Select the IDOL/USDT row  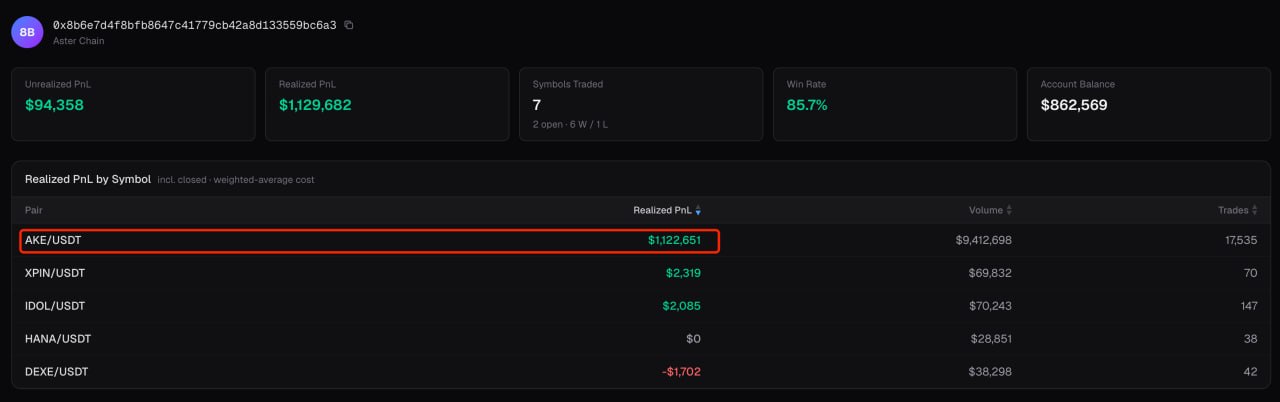pyautogui.click(x=640, y=306)
